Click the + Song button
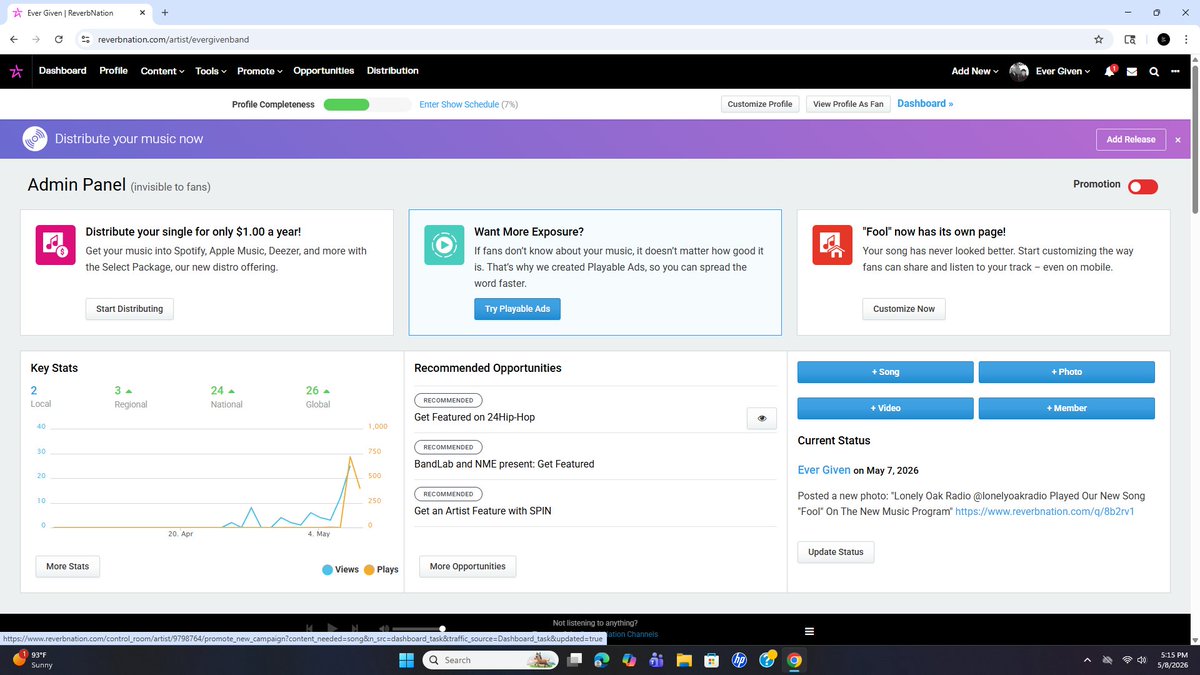Viewport: 1200px width, 675px height. 885,372
